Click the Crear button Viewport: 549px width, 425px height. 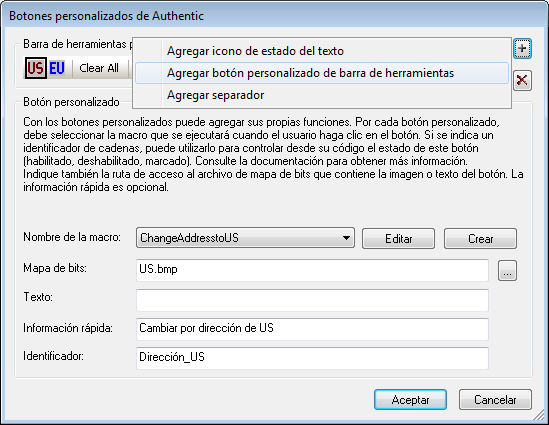480,239
